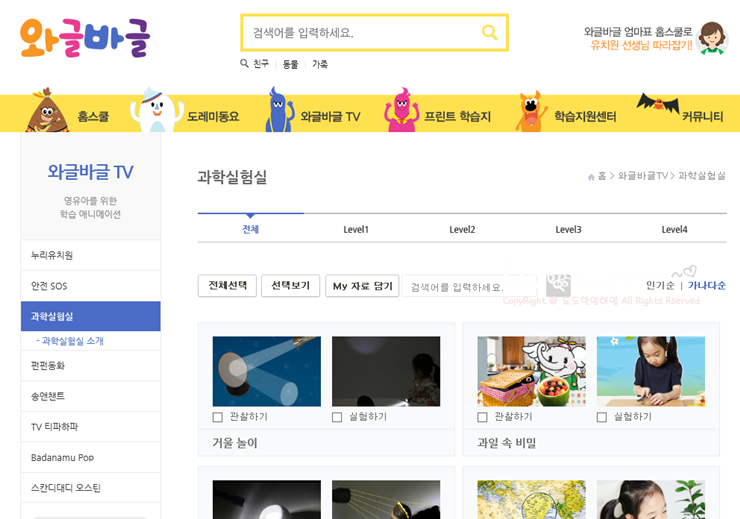Open 커뮤니티 in main navigation
The height and width of the screenshot is (519, 740).
click(702, 116)
